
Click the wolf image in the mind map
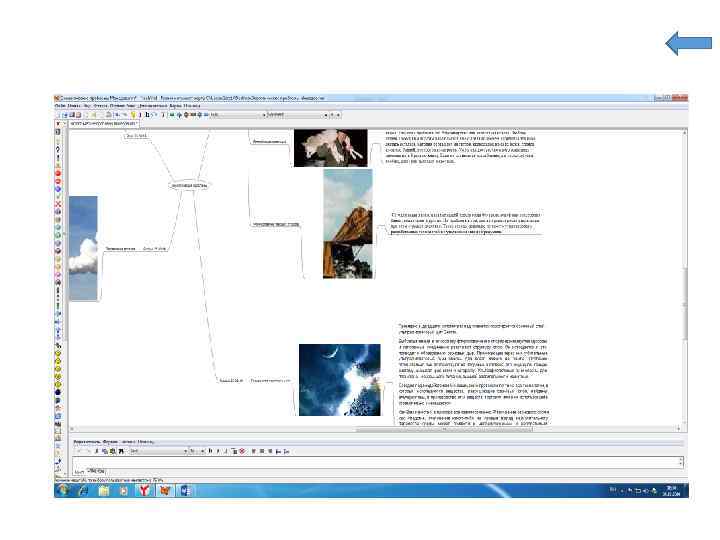pos(331,148)
